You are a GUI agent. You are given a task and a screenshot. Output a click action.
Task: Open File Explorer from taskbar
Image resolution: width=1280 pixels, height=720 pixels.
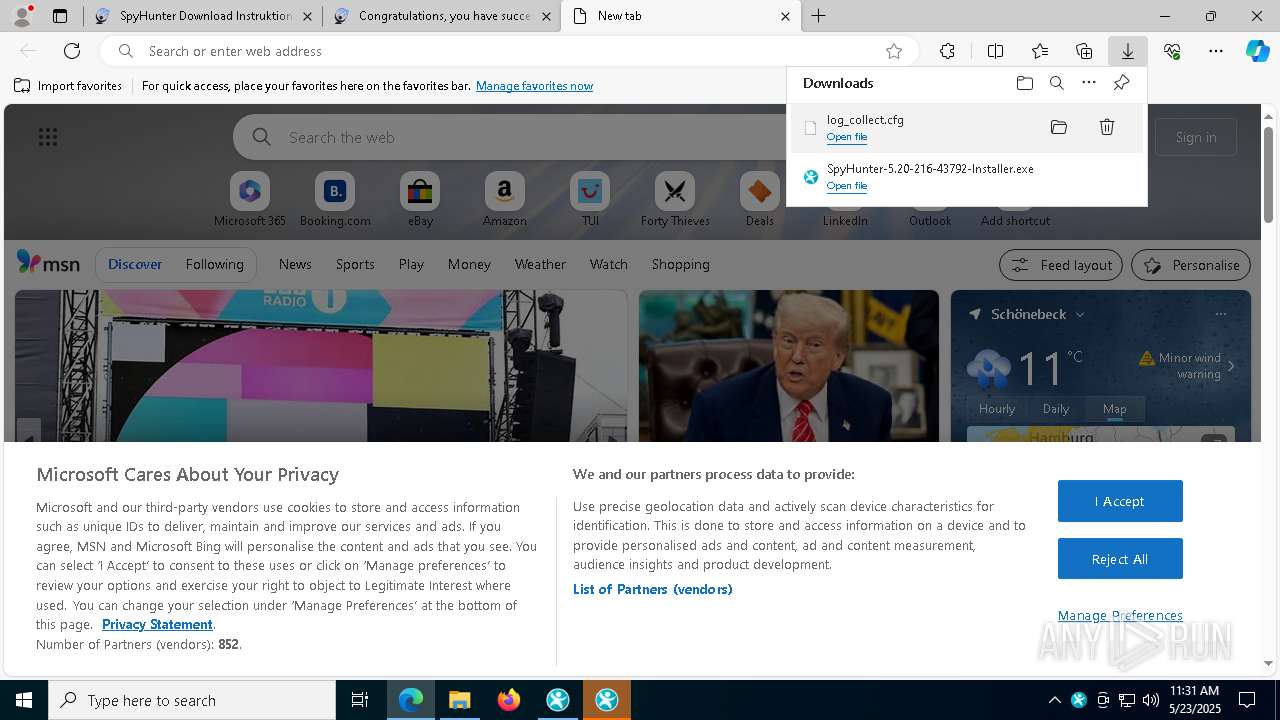click(459, 700)
